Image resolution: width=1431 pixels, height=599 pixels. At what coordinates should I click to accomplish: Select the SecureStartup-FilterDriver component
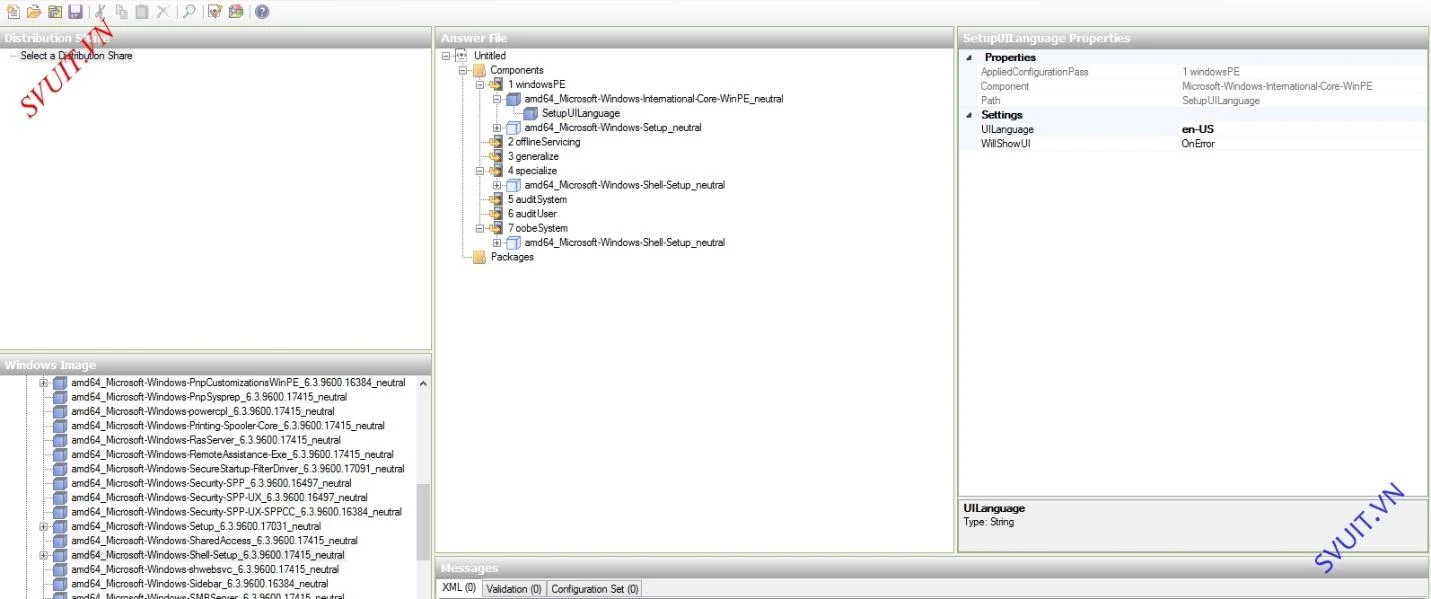coord(238,469)
